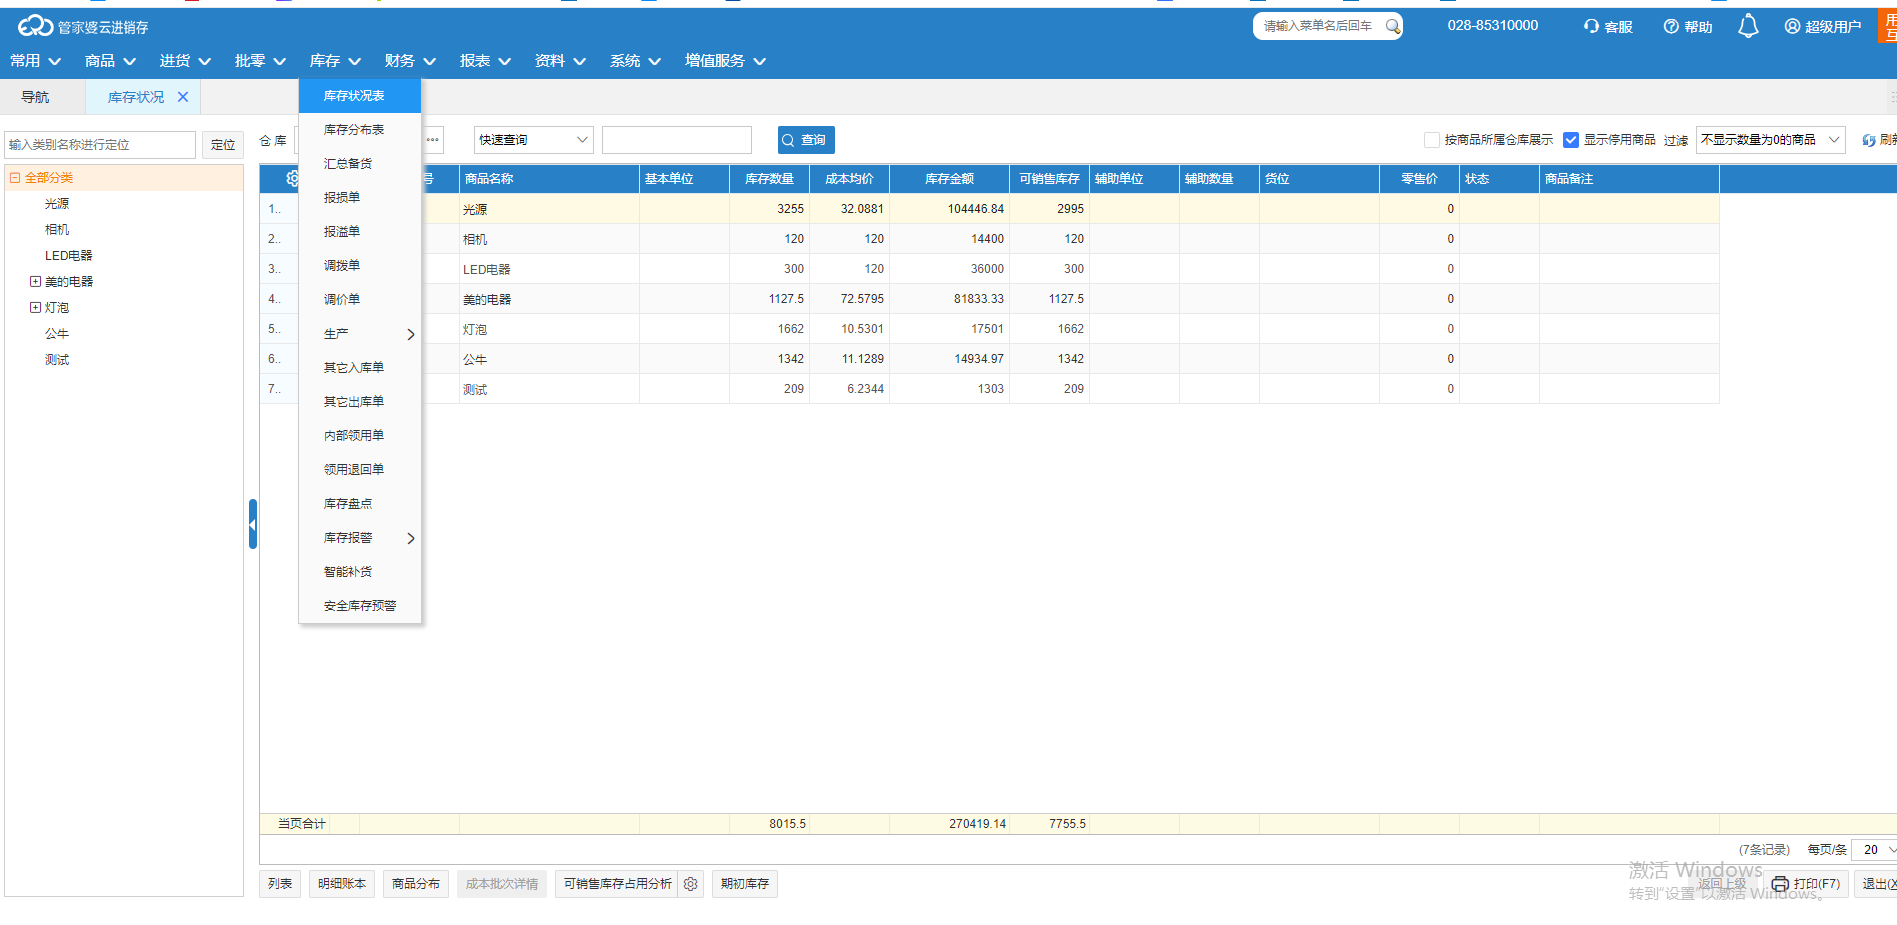Uncheck 显示停用商品 checkbox
Image resolution: width=1897 pixels, height=925 pixels.
(x=1571, y=140)
